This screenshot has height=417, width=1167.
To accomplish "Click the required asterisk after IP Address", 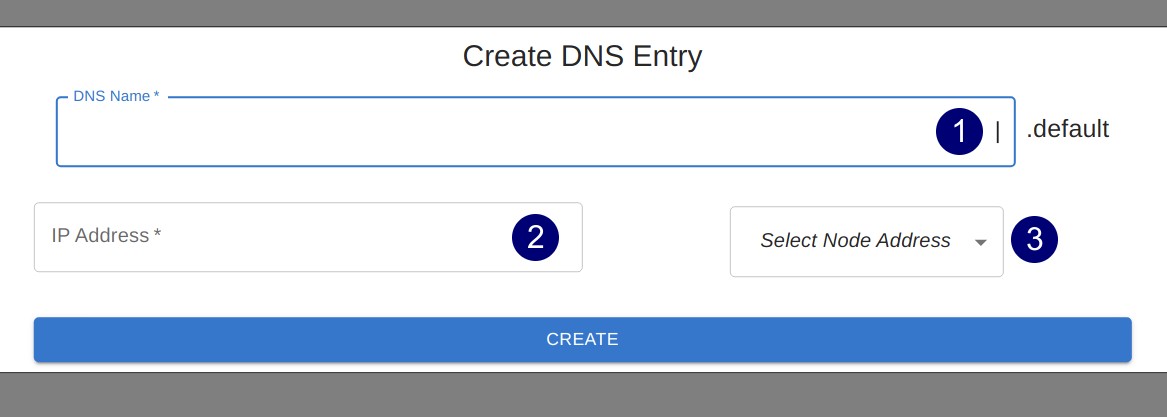I will (x=158, y=235).
